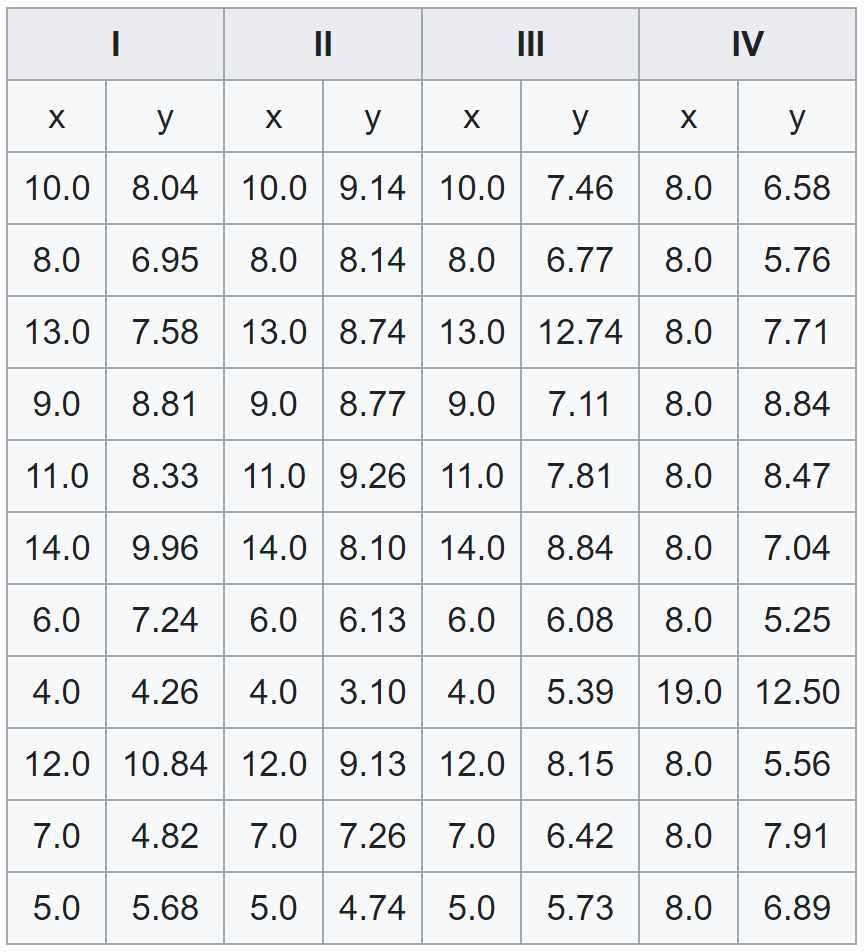This screenshot has height=952, width=866.
Task: Select the cell showing 6.89
Action: click(797, 908)
